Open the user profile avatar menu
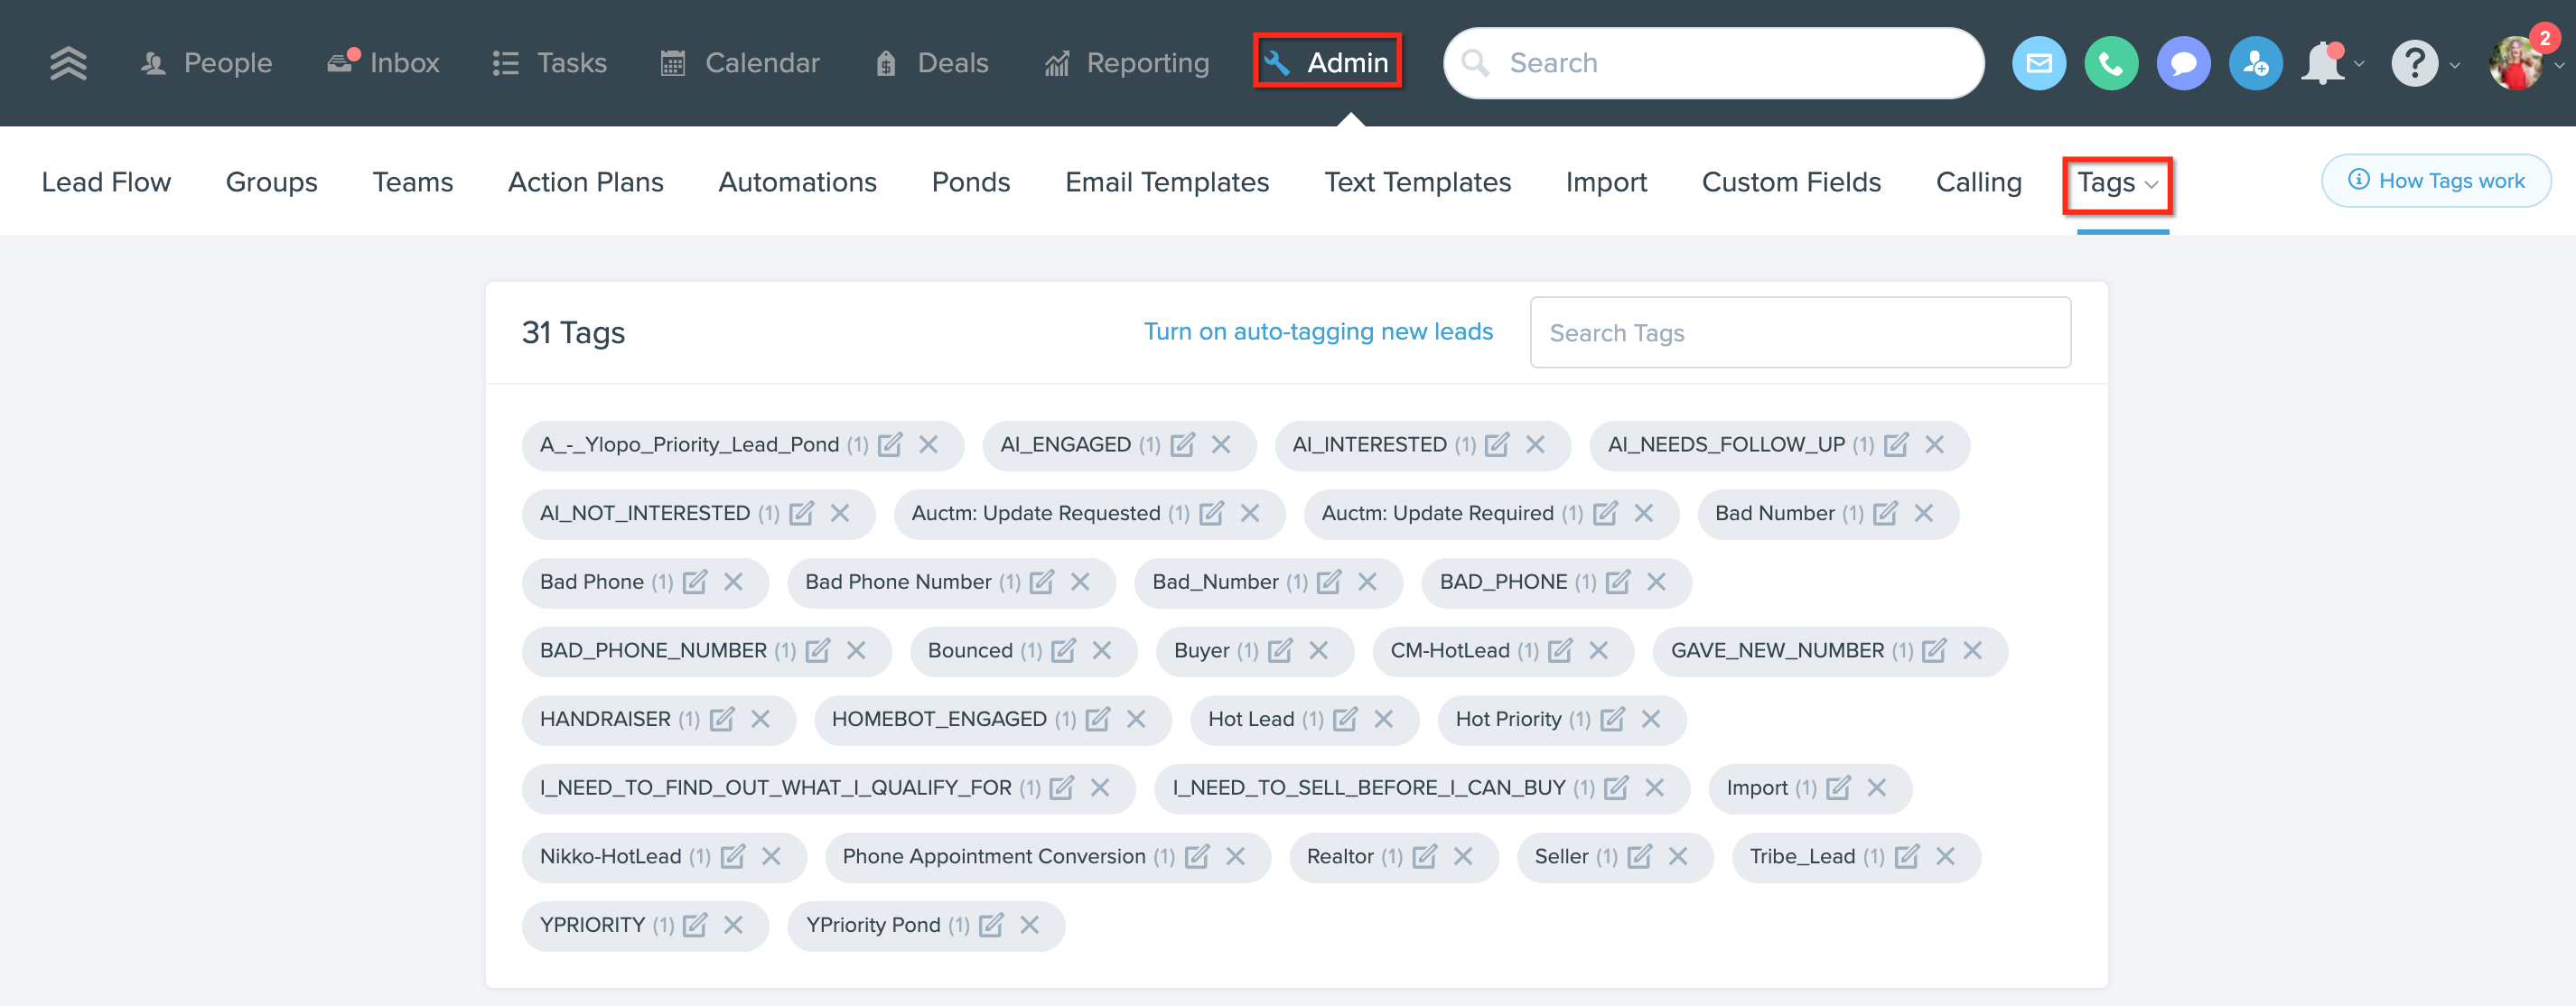 pos(2515,63)
